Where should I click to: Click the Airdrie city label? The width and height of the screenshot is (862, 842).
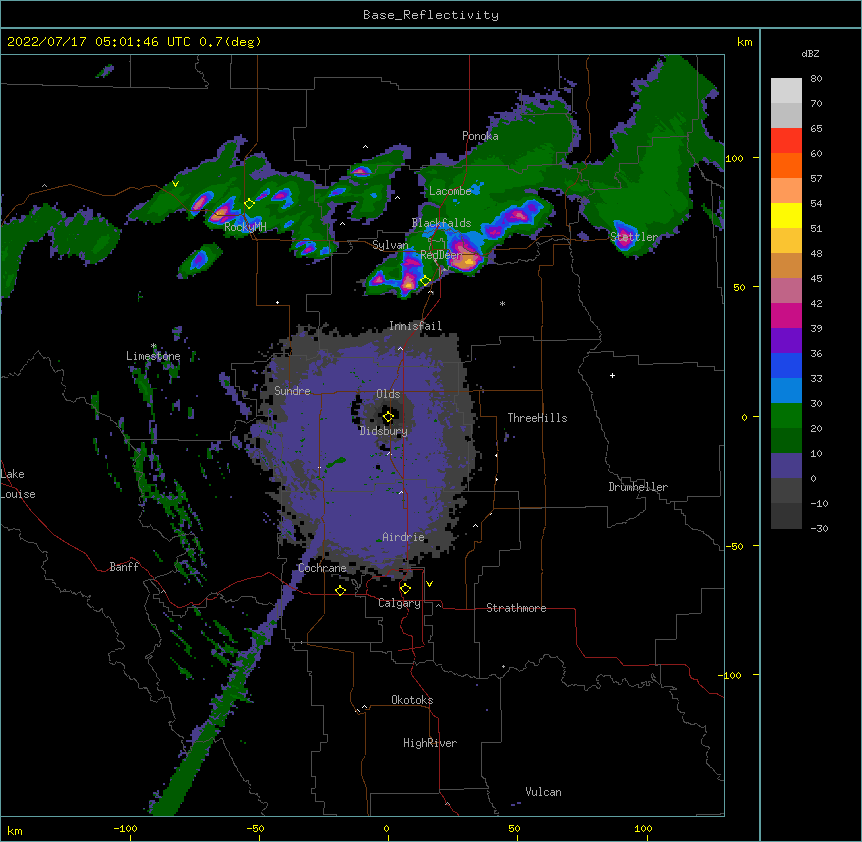click(x=403, y=537)
